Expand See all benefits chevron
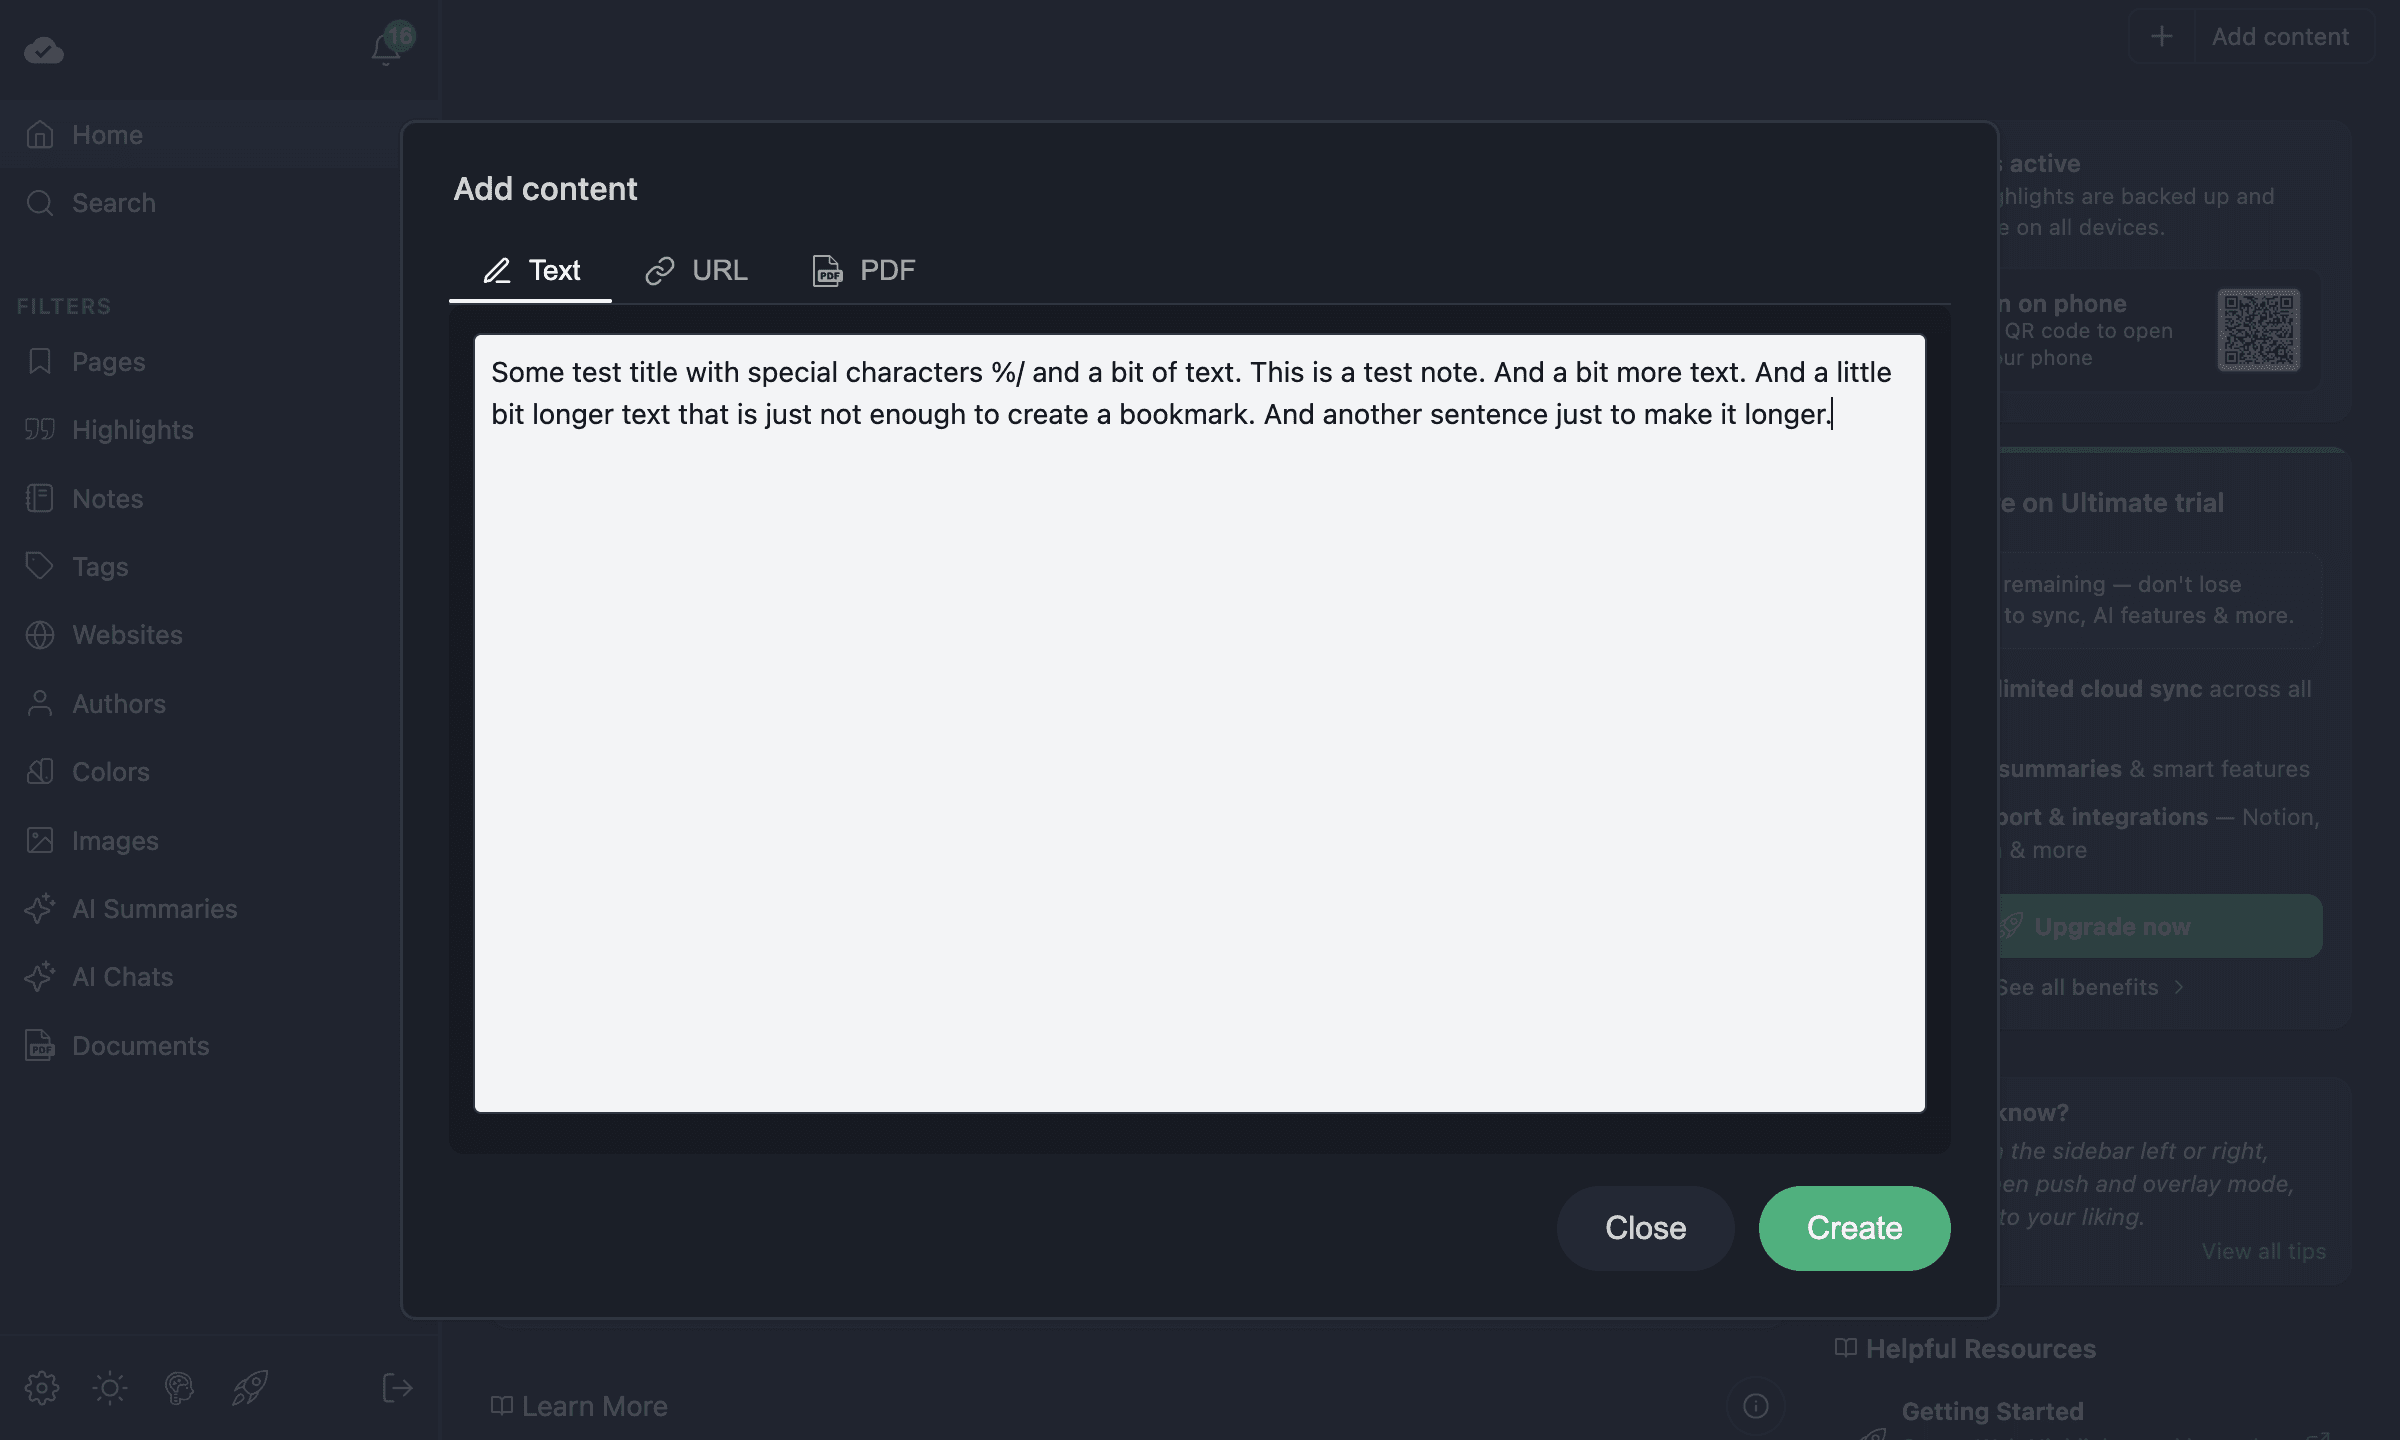 2180,987
